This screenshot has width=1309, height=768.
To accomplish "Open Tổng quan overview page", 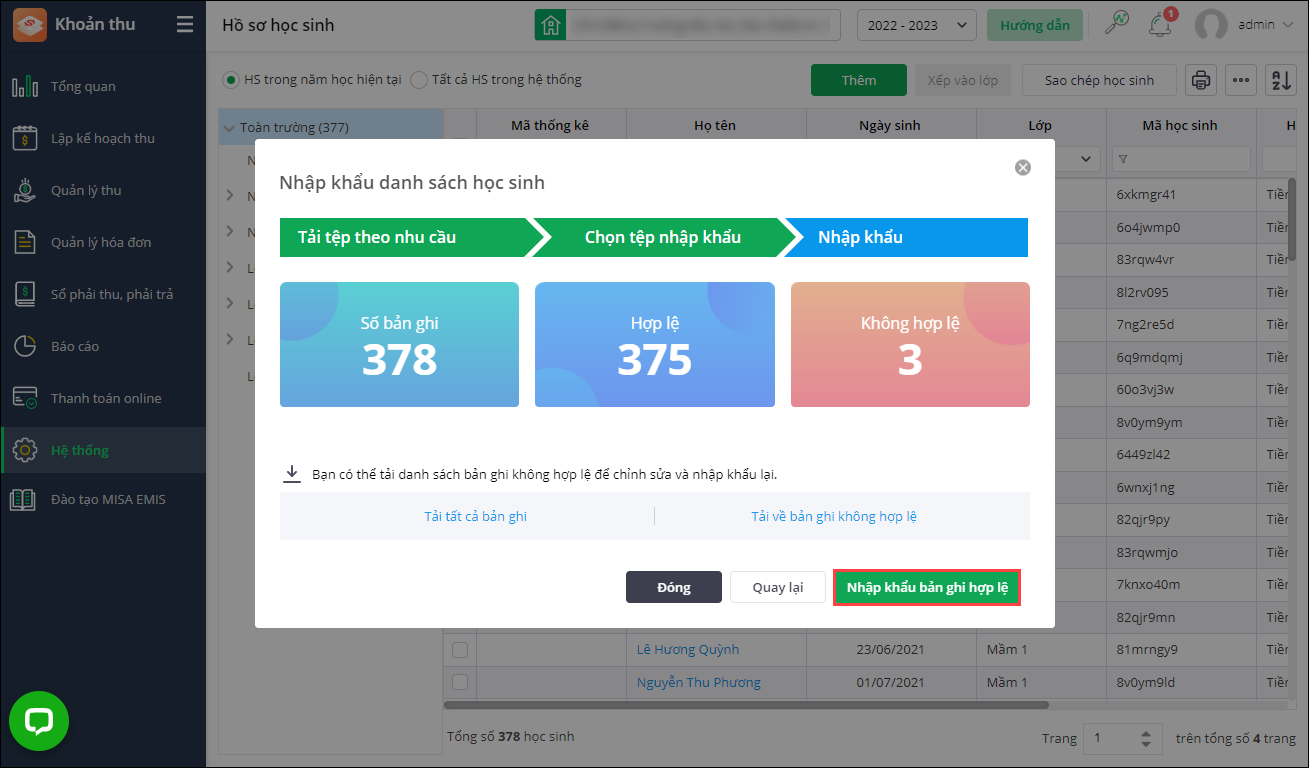I will tap(83, 86).
